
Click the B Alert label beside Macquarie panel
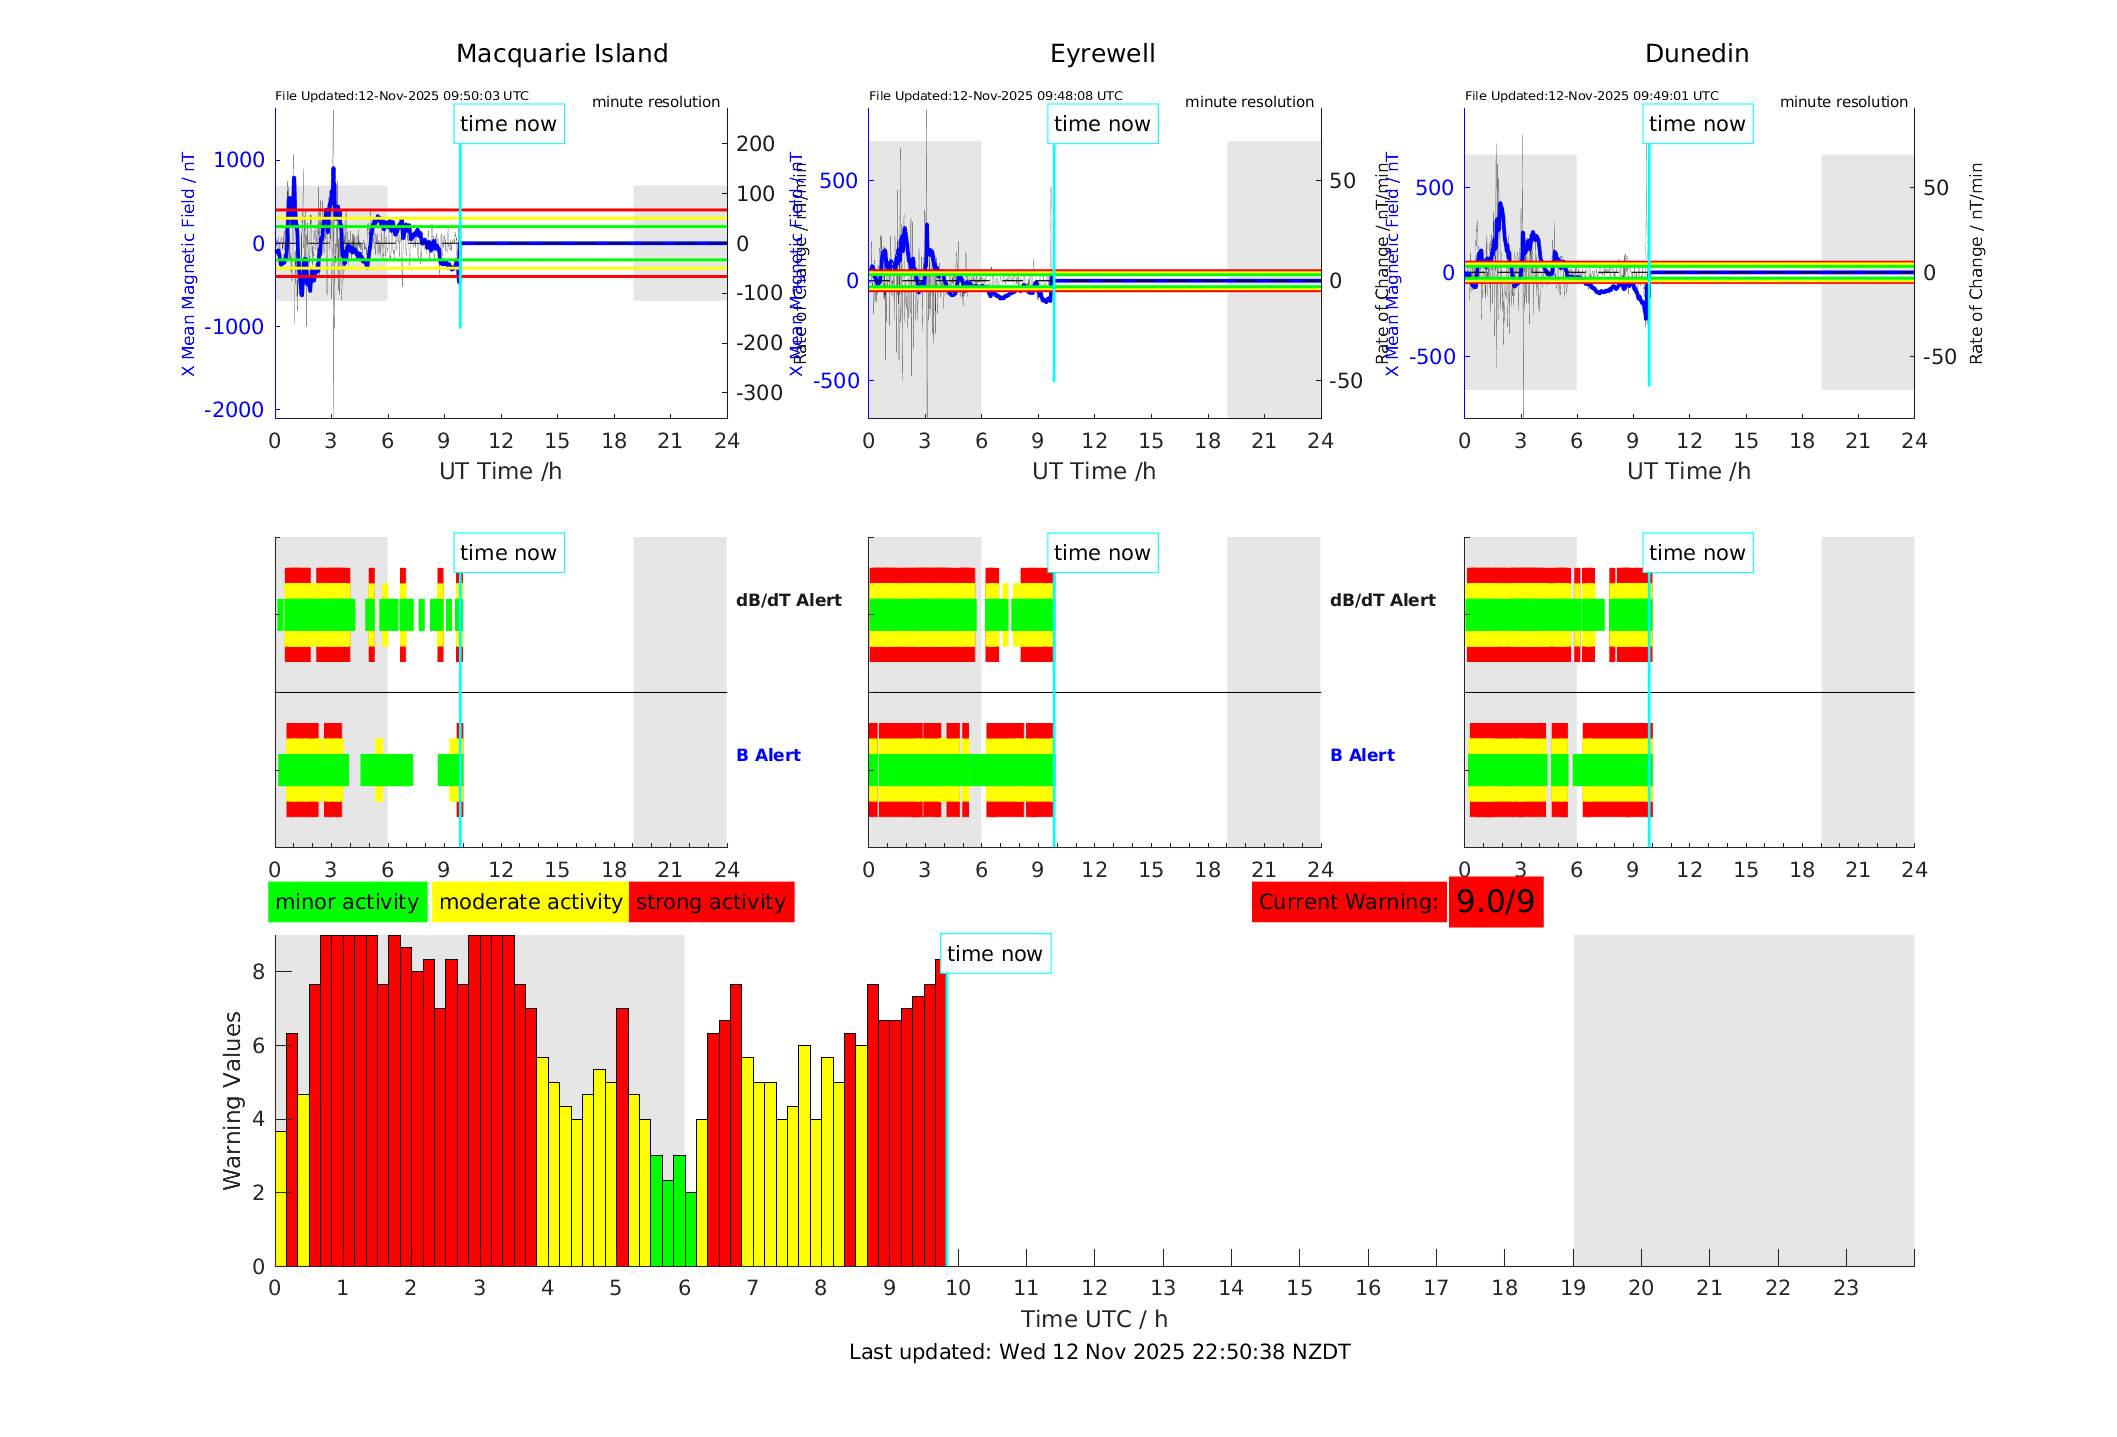pos(768,755)
